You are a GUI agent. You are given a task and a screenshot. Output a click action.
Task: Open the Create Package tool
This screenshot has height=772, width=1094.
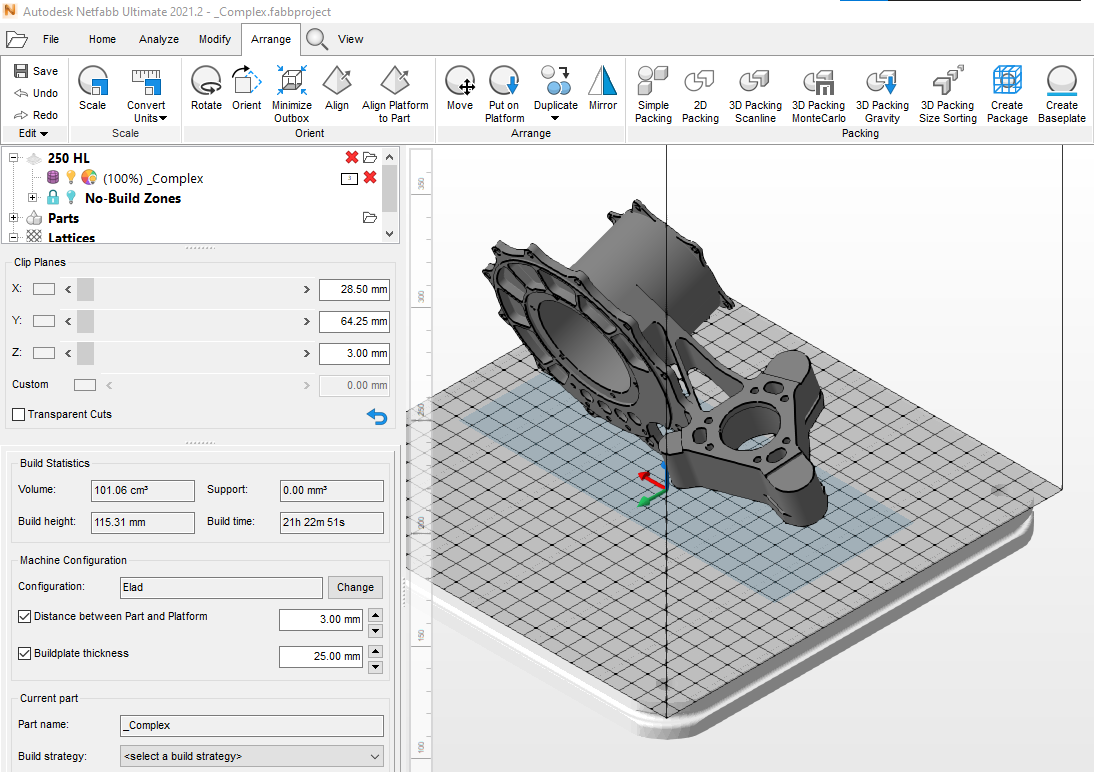point(1007,95)
